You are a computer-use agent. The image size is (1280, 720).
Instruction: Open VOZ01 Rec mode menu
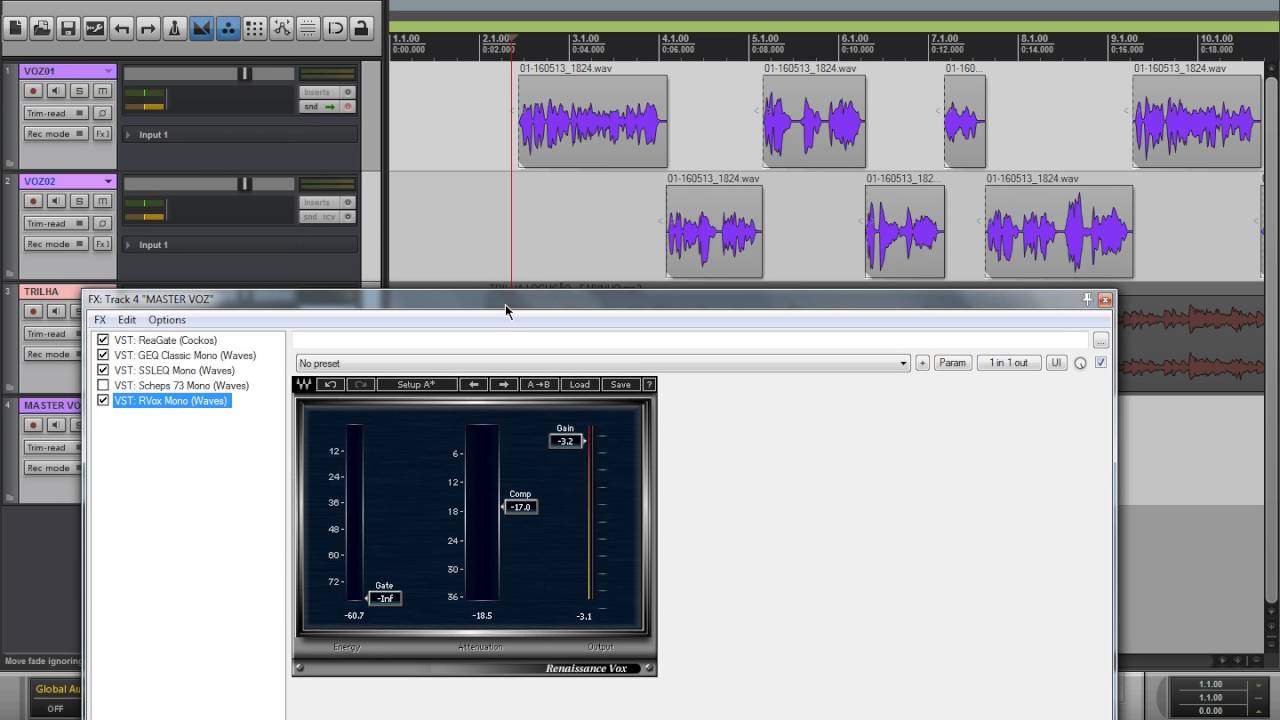click(x=56, y=134)
